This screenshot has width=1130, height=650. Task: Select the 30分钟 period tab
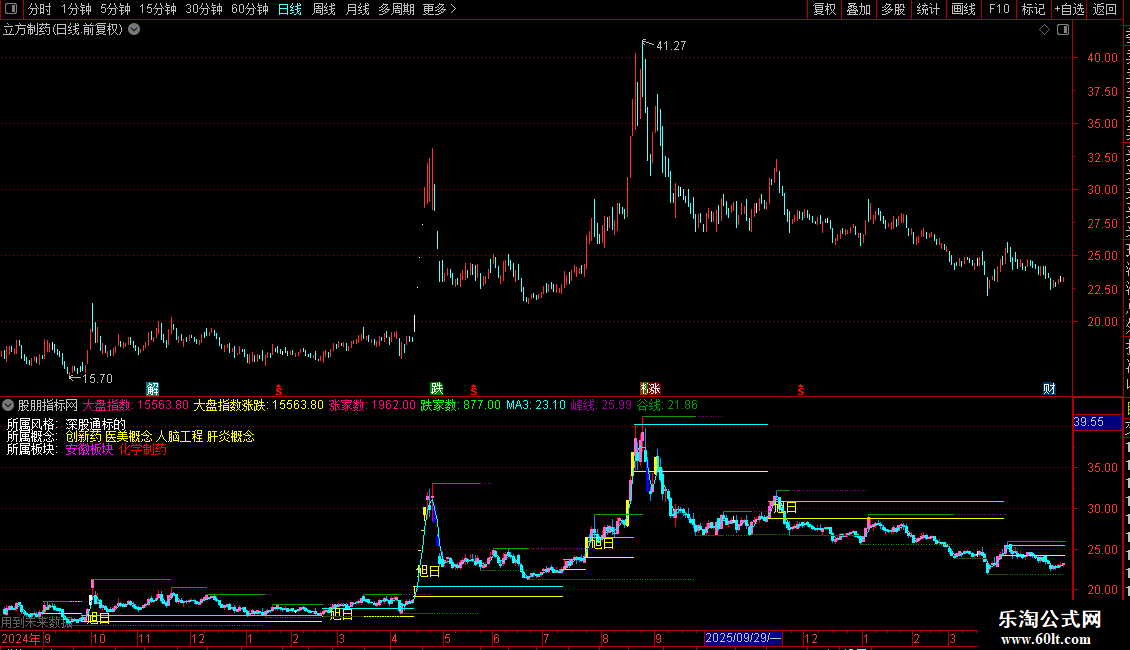pos(204,9)
